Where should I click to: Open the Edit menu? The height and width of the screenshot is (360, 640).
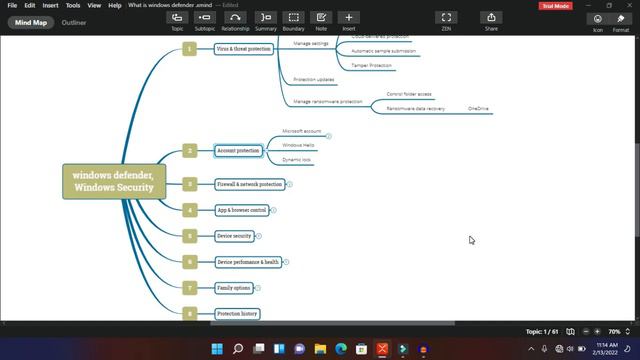click(30, 5)
